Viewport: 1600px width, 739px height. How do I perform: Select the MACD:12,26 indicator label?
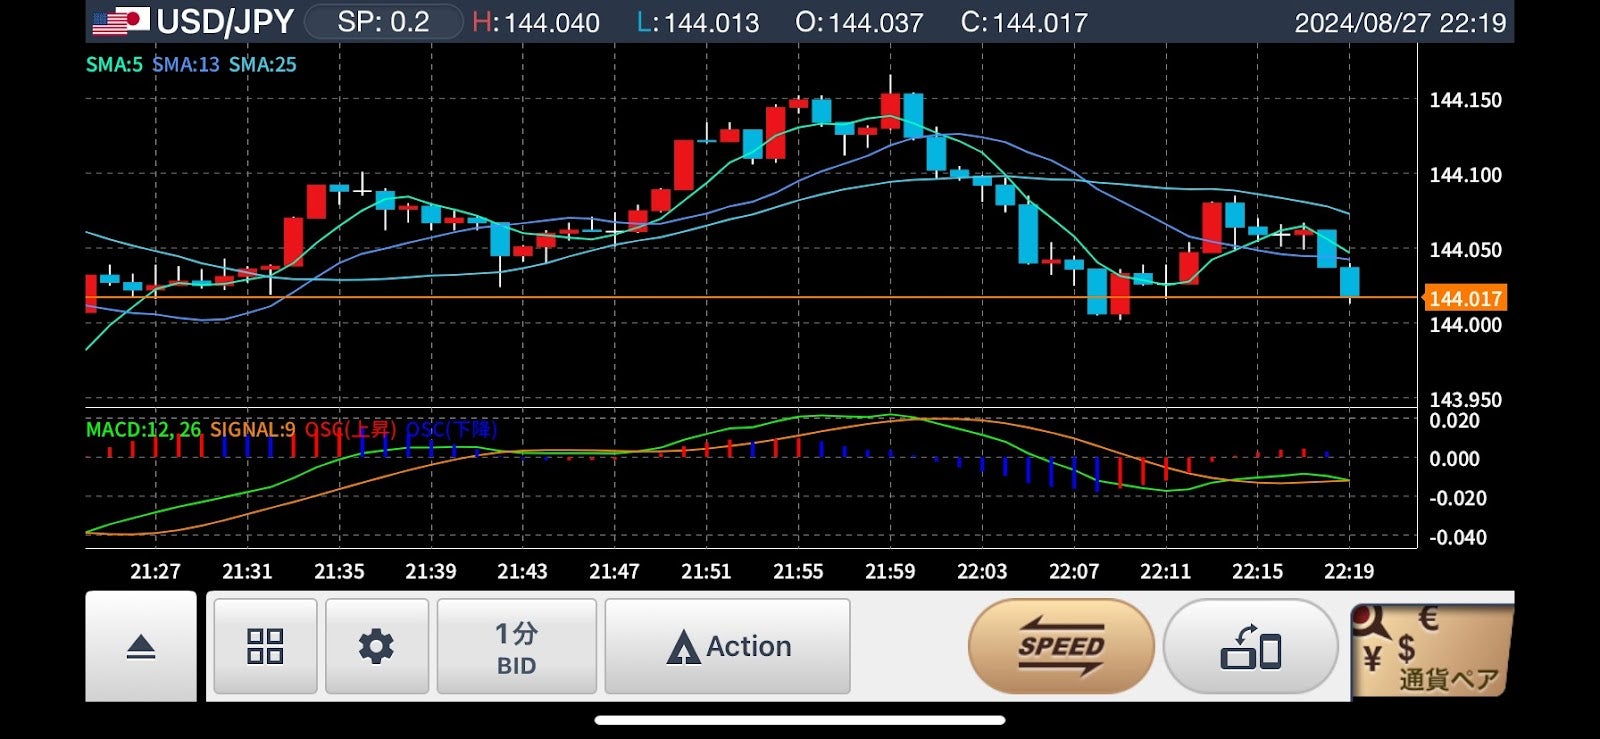[143, 429]
